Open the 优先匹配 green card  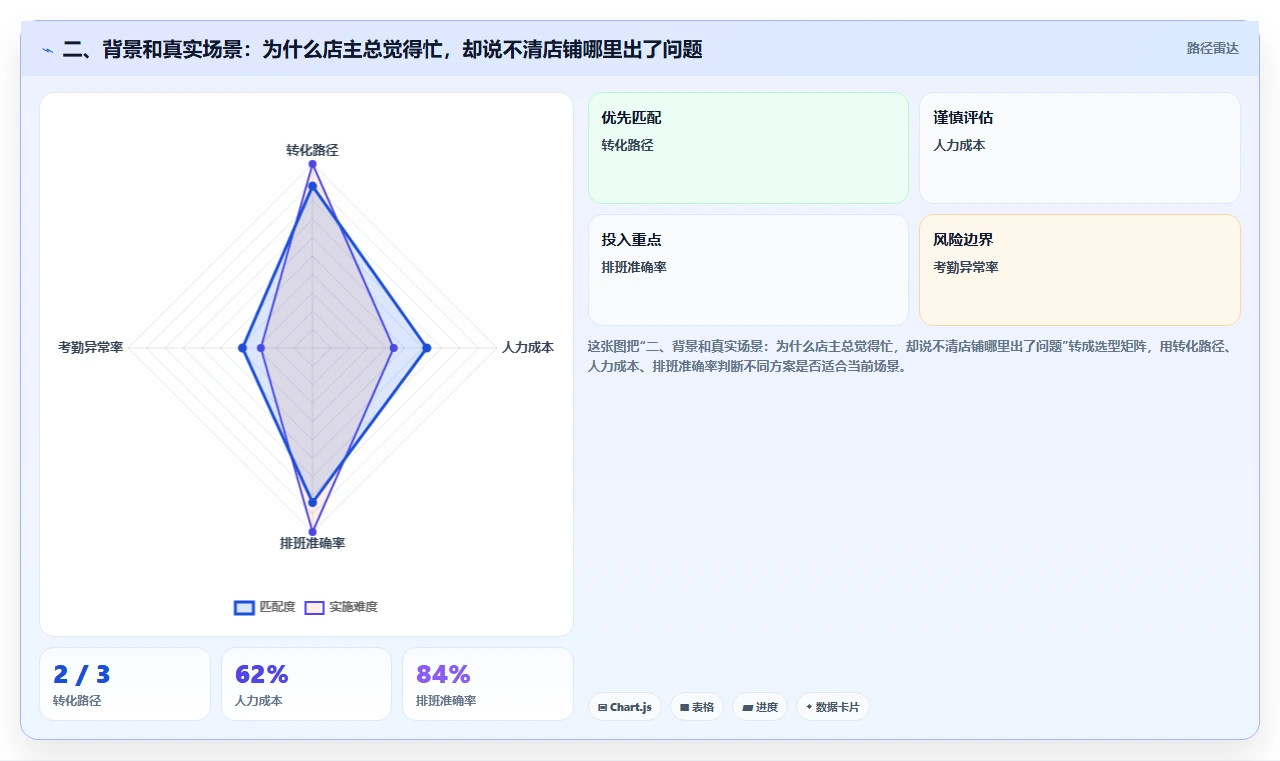click(x=748, y=148)
